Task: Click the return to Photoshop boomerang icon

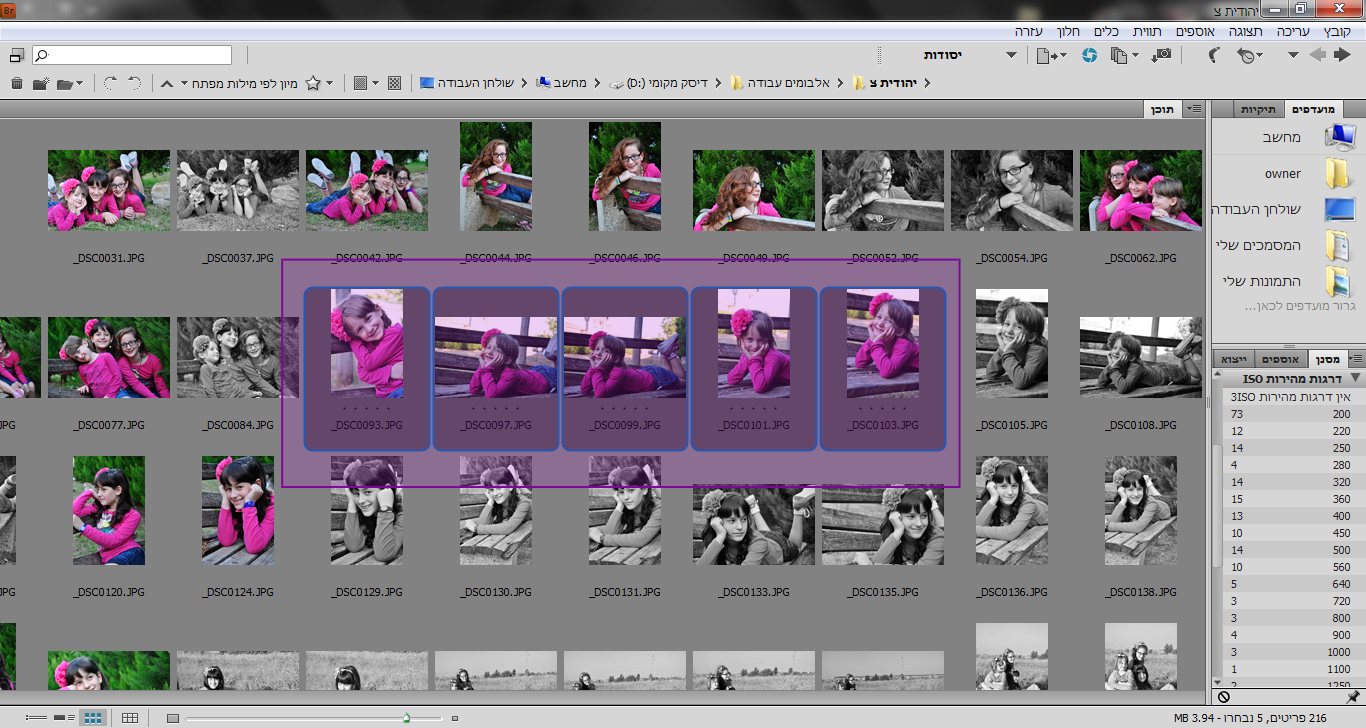Action: tap(1213, 55)
